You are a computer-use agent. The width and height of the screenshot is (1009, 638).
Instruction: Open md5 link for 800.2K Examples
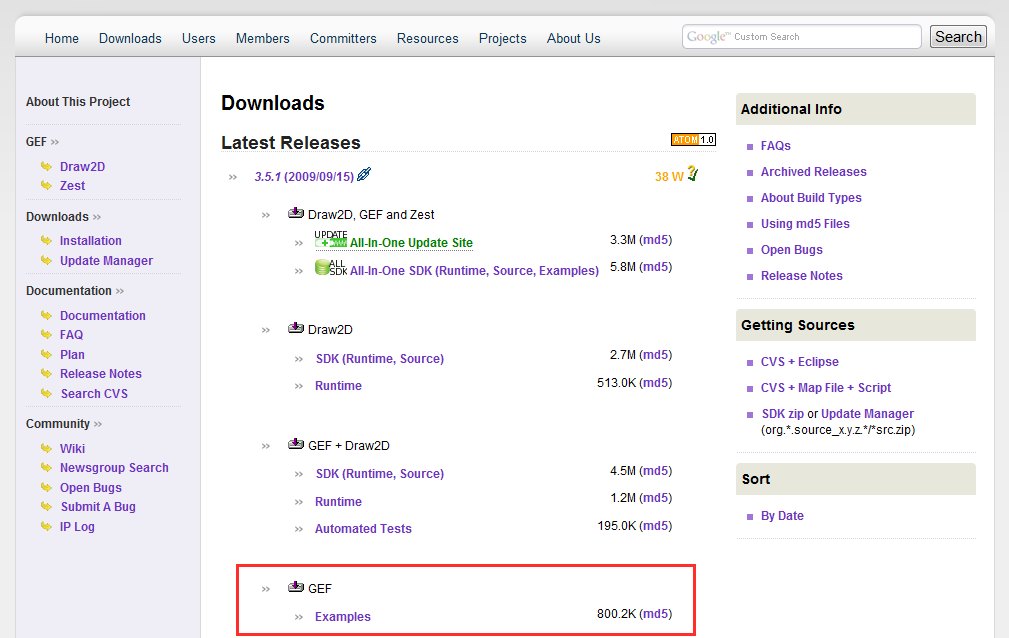656,614
